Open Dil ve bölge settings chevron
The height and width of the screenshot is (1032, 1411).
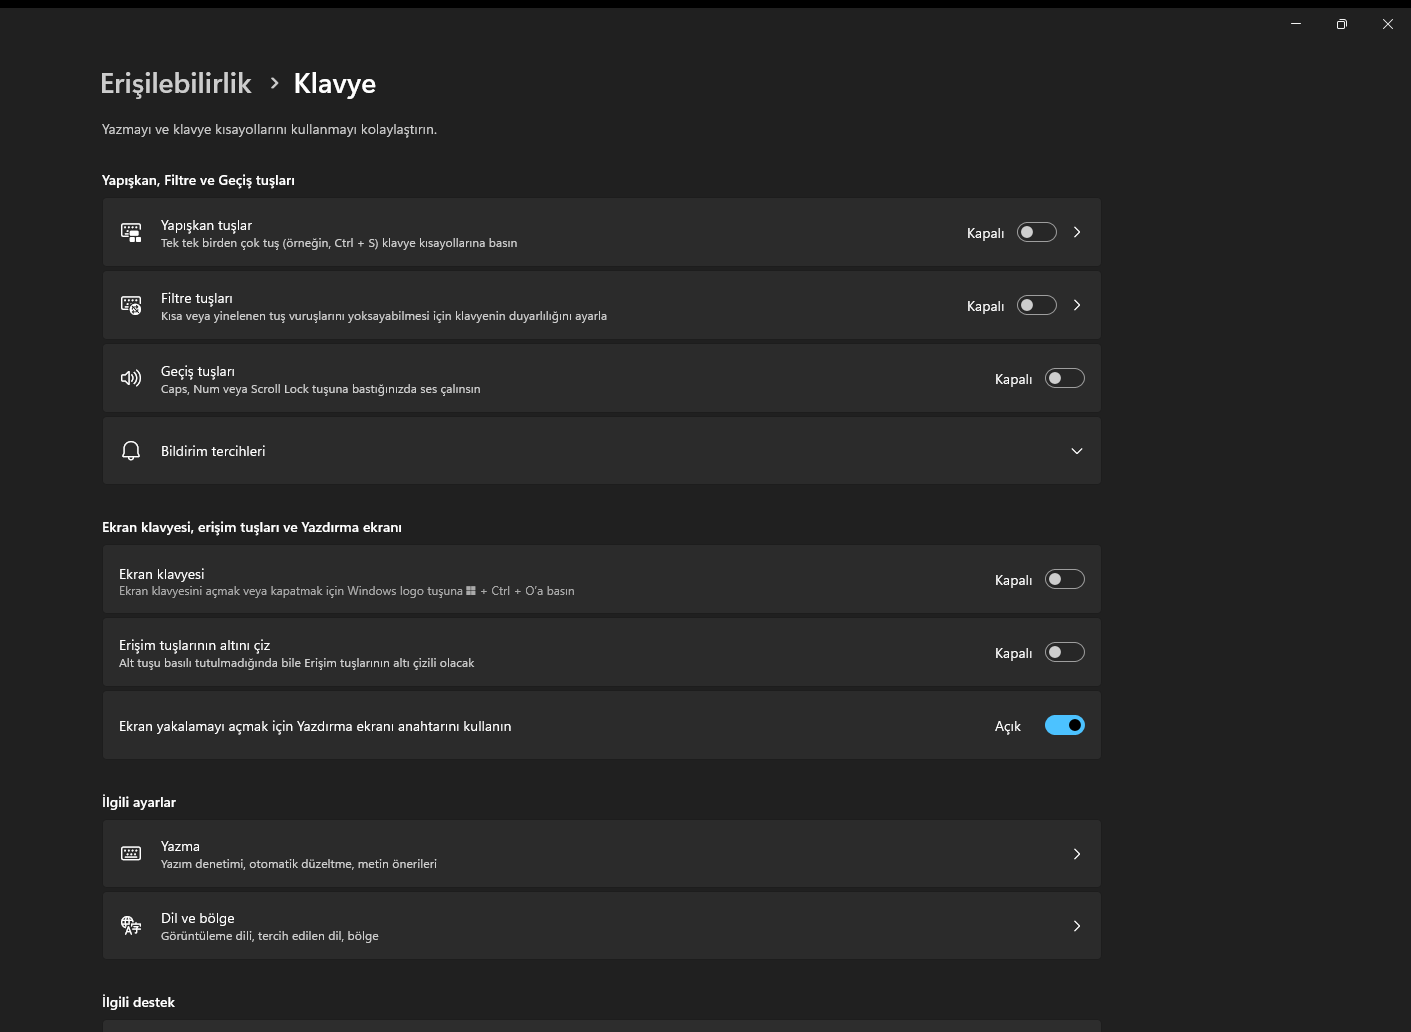pyautogui.click(x=1077, y=926)
